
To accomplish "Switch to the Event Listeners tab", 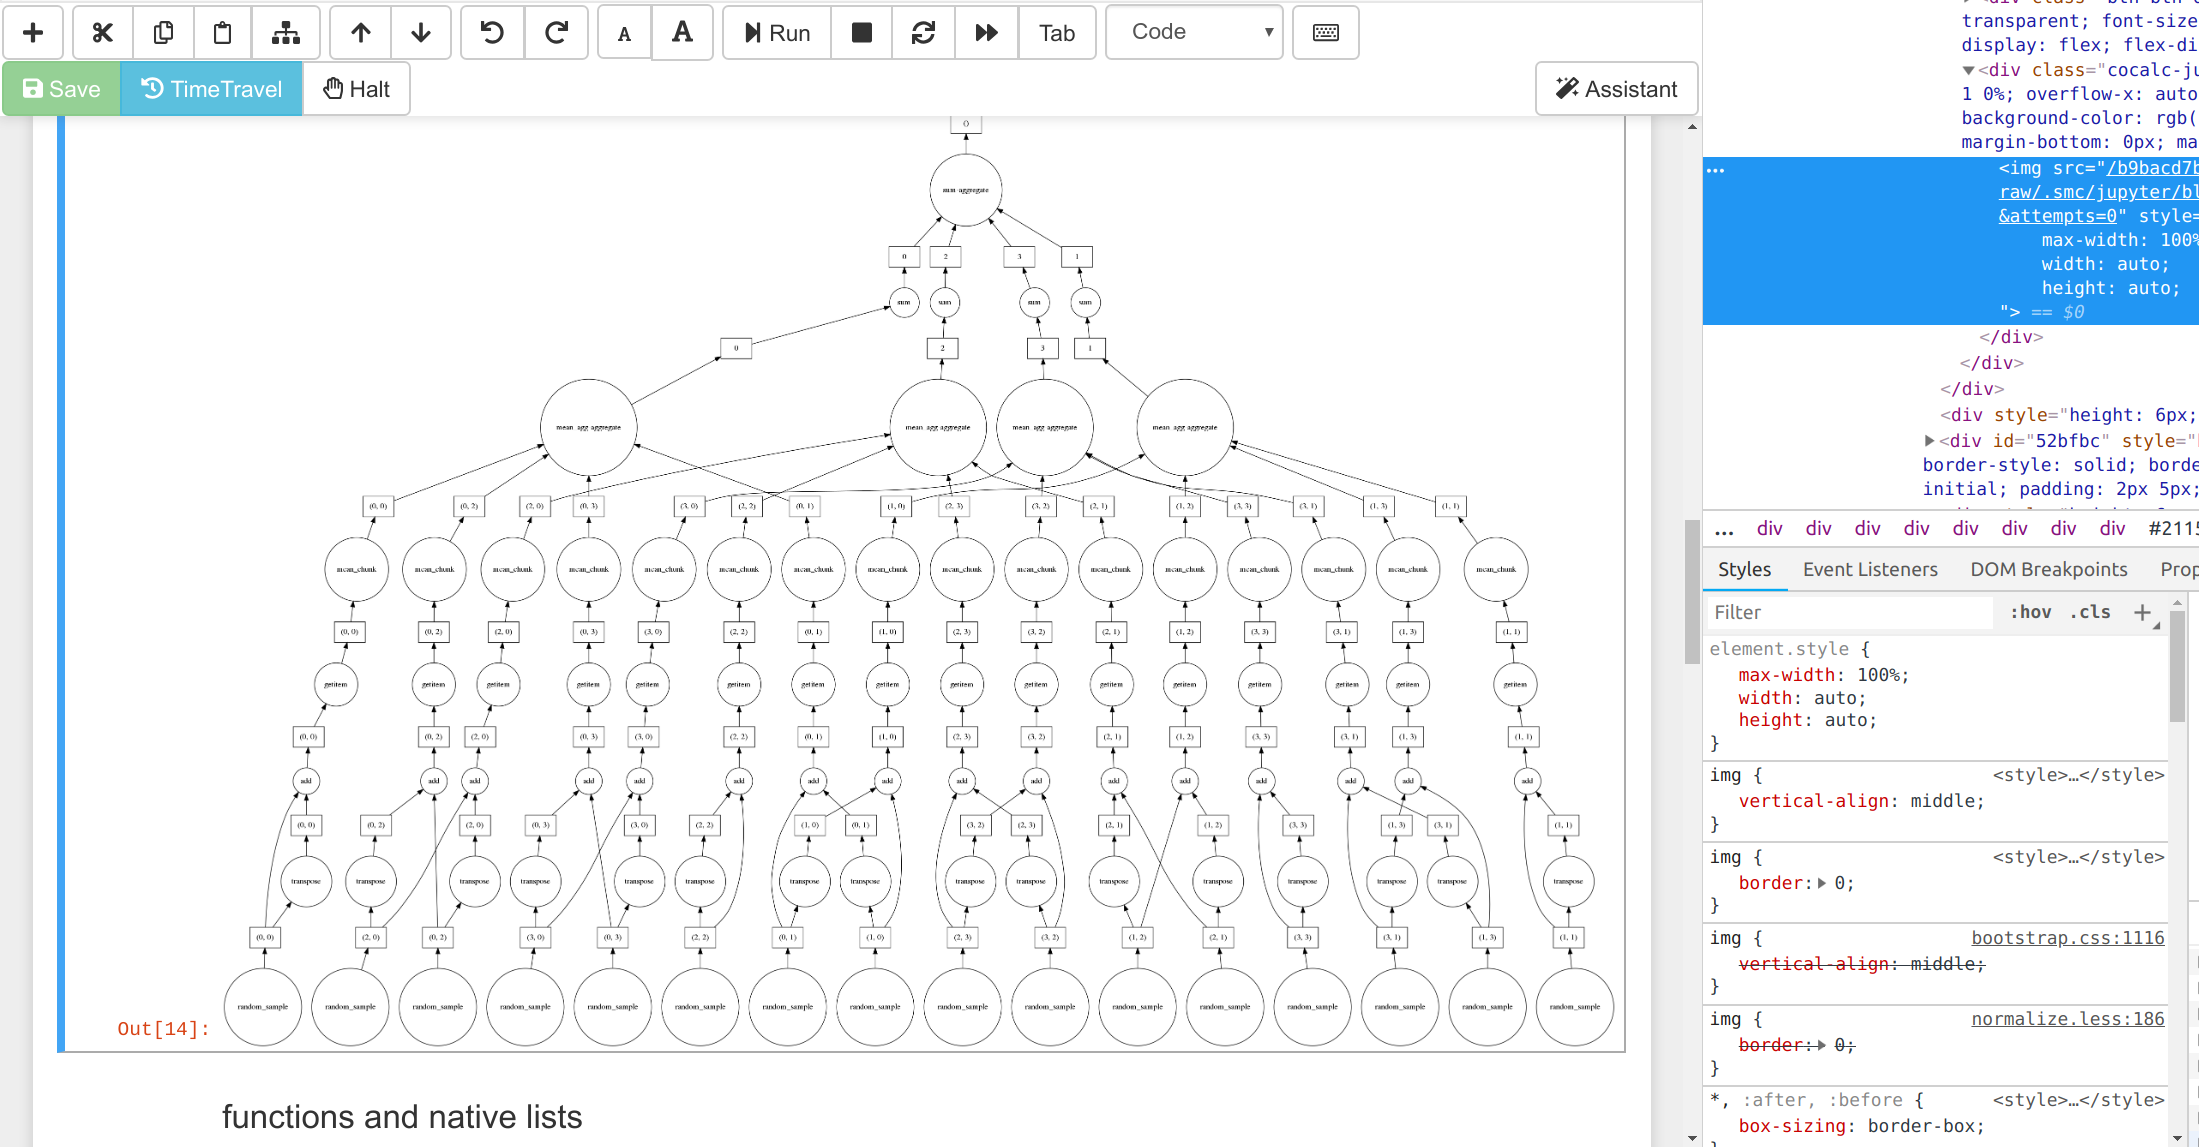I will click(1870, 569).
